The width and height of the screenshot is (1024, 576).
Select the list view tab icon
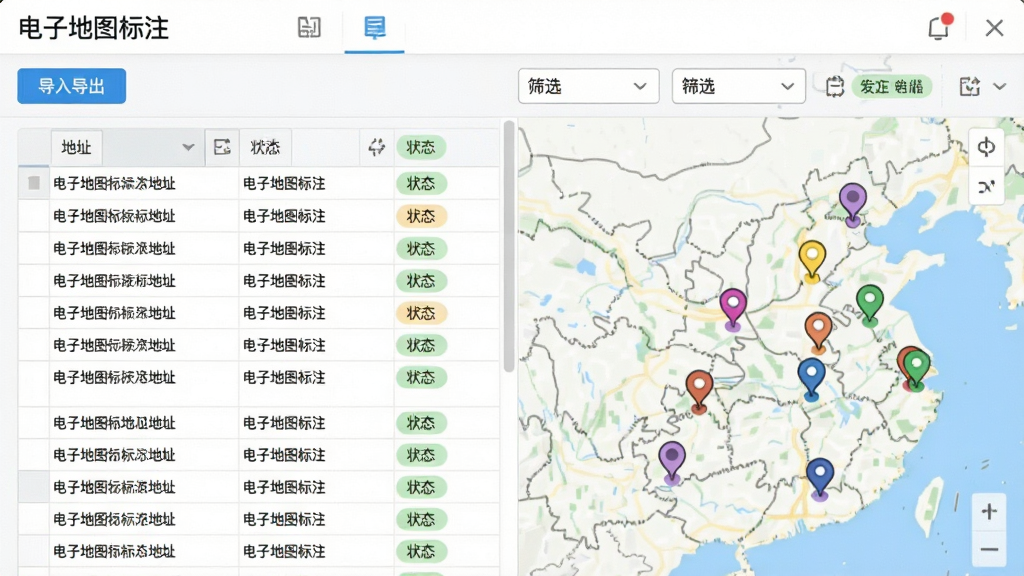(374, 27)
